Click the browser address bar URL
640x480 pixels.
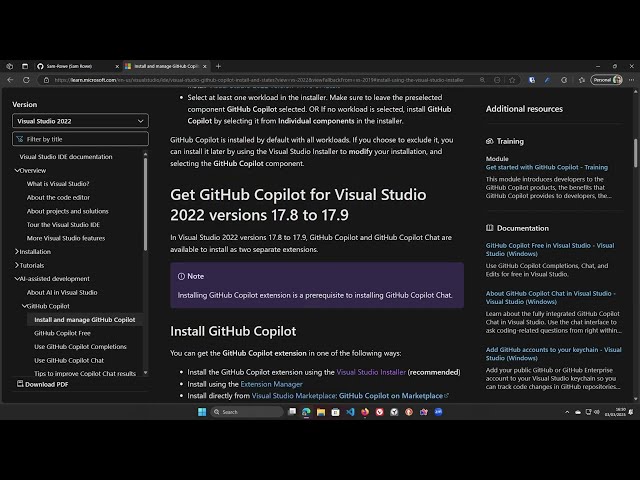(x=259, y=80)
